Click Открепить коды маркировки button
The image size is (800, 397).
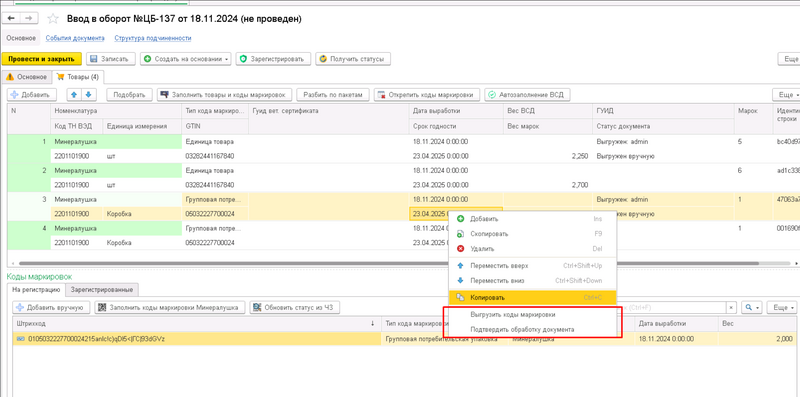click(427, 95)
